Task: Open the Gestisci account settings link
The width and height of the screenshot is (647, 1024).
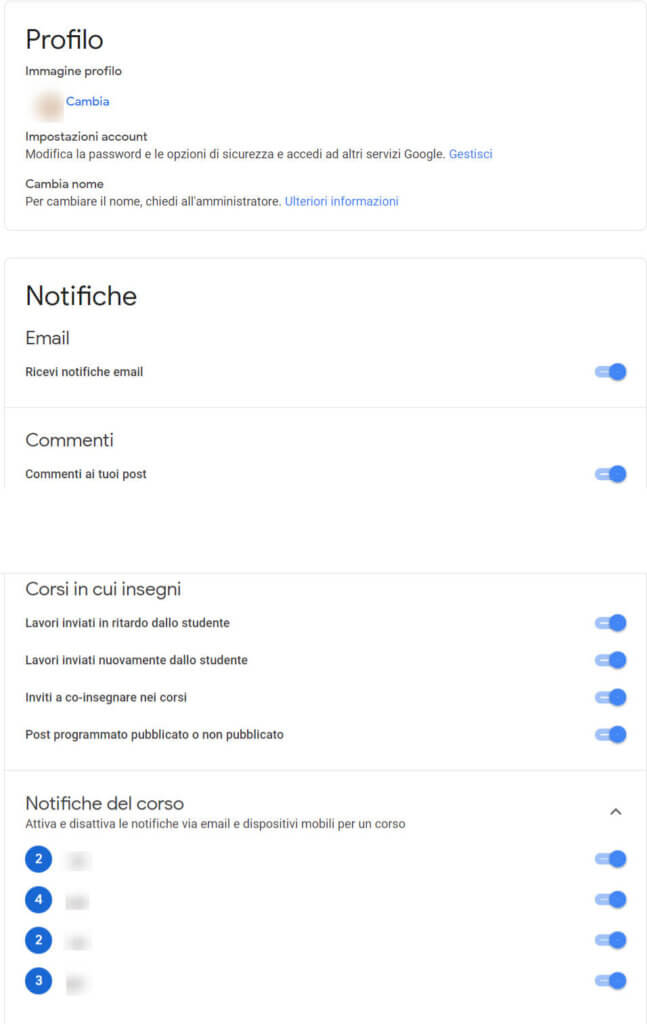Action: coord(470,154)
